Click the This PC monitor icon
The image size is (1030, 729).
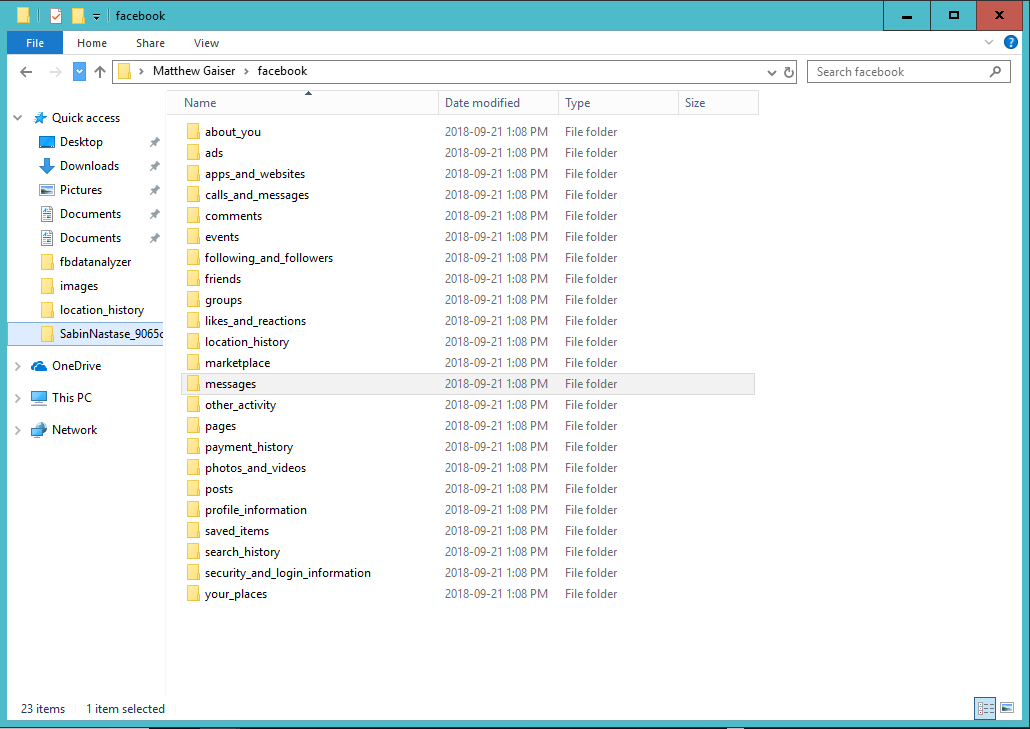pos(39,398)
